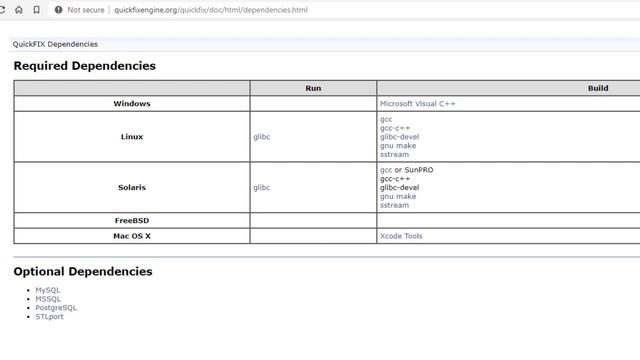The image size is (640, 360).
Task: Open the STLport optional dependency link
Action: tap(49, 316)
